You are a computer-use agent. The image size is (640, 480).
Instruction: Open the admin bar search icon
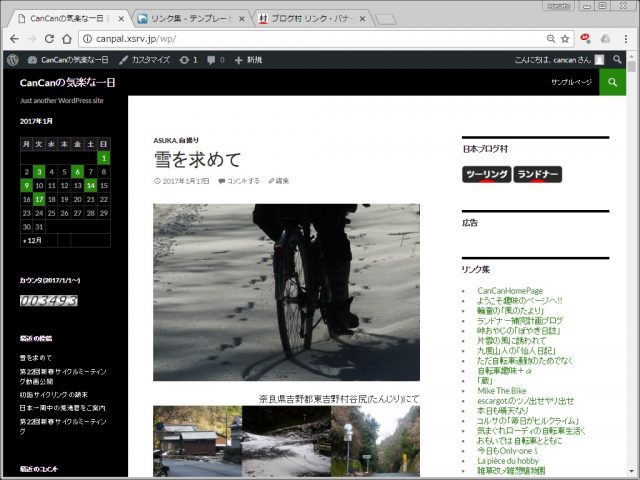pos(617,60)
